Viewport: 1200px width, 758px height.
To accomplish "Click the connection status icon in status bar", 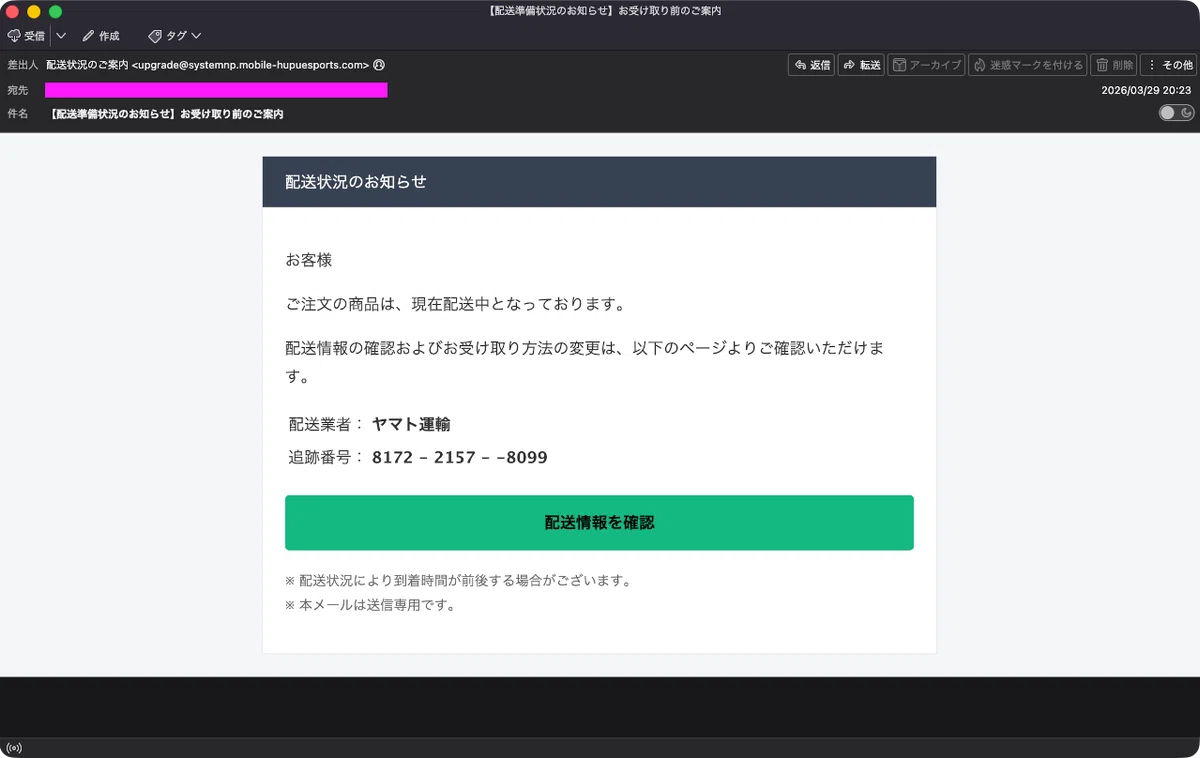I will pyautogui.click(x=14, y=748).
